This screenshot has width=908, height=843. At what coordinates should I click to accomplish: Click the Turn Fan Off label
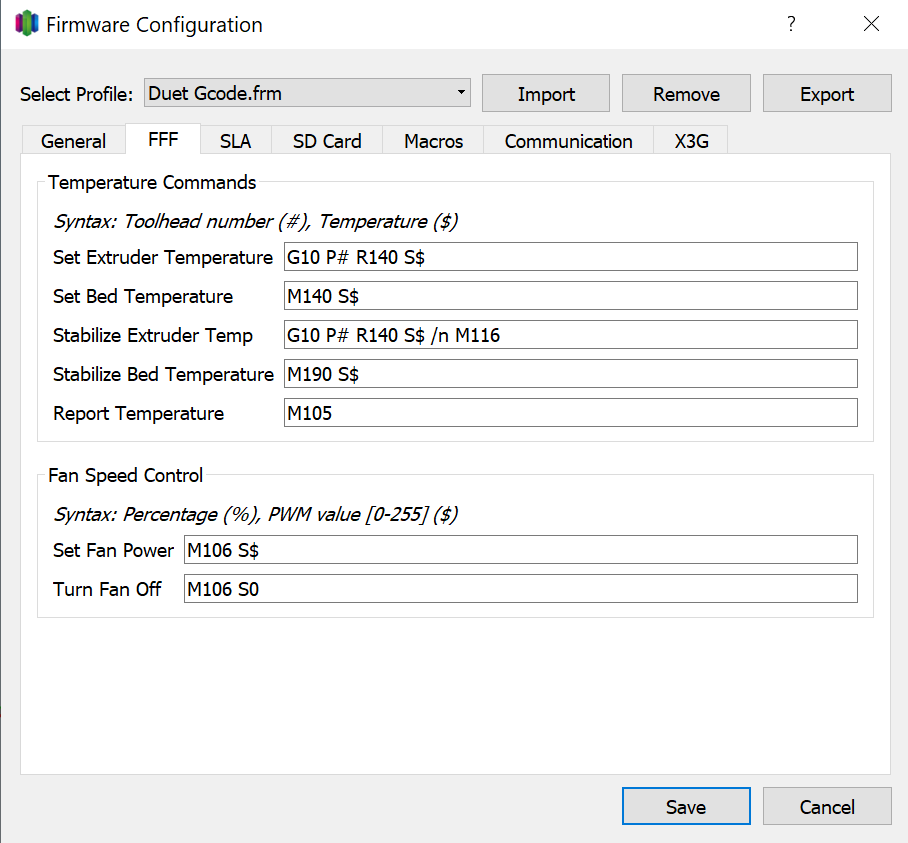(x=107, y=589)
